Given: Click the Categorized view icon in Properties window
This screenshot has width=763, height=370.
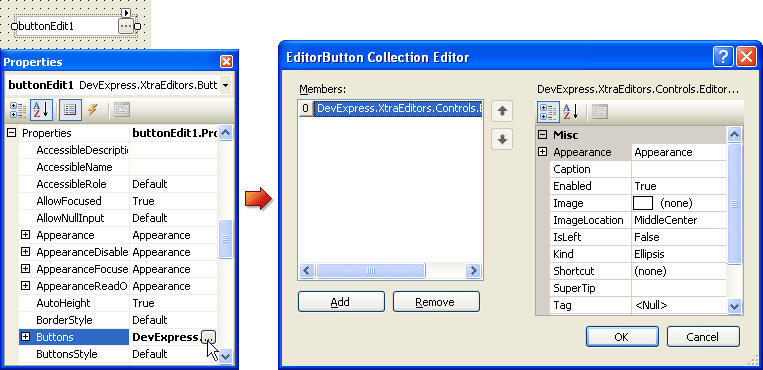Looking at the screenshot, I should [x=18, y=111].
